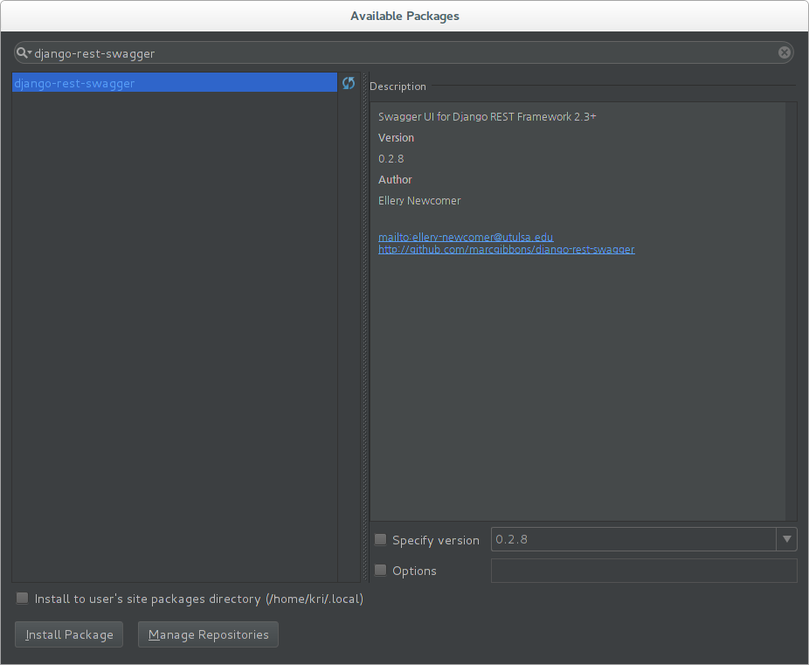Screen dimensions: 809x665
Task: Click the '0.2.8' version text in description
Action: pyautogui.click(x=391, y=159)
